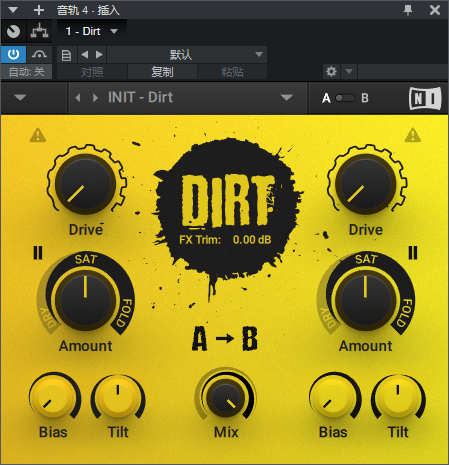The image size is (449, 465).
Task: Go to next host preset arrow
Action: point(99,55)
